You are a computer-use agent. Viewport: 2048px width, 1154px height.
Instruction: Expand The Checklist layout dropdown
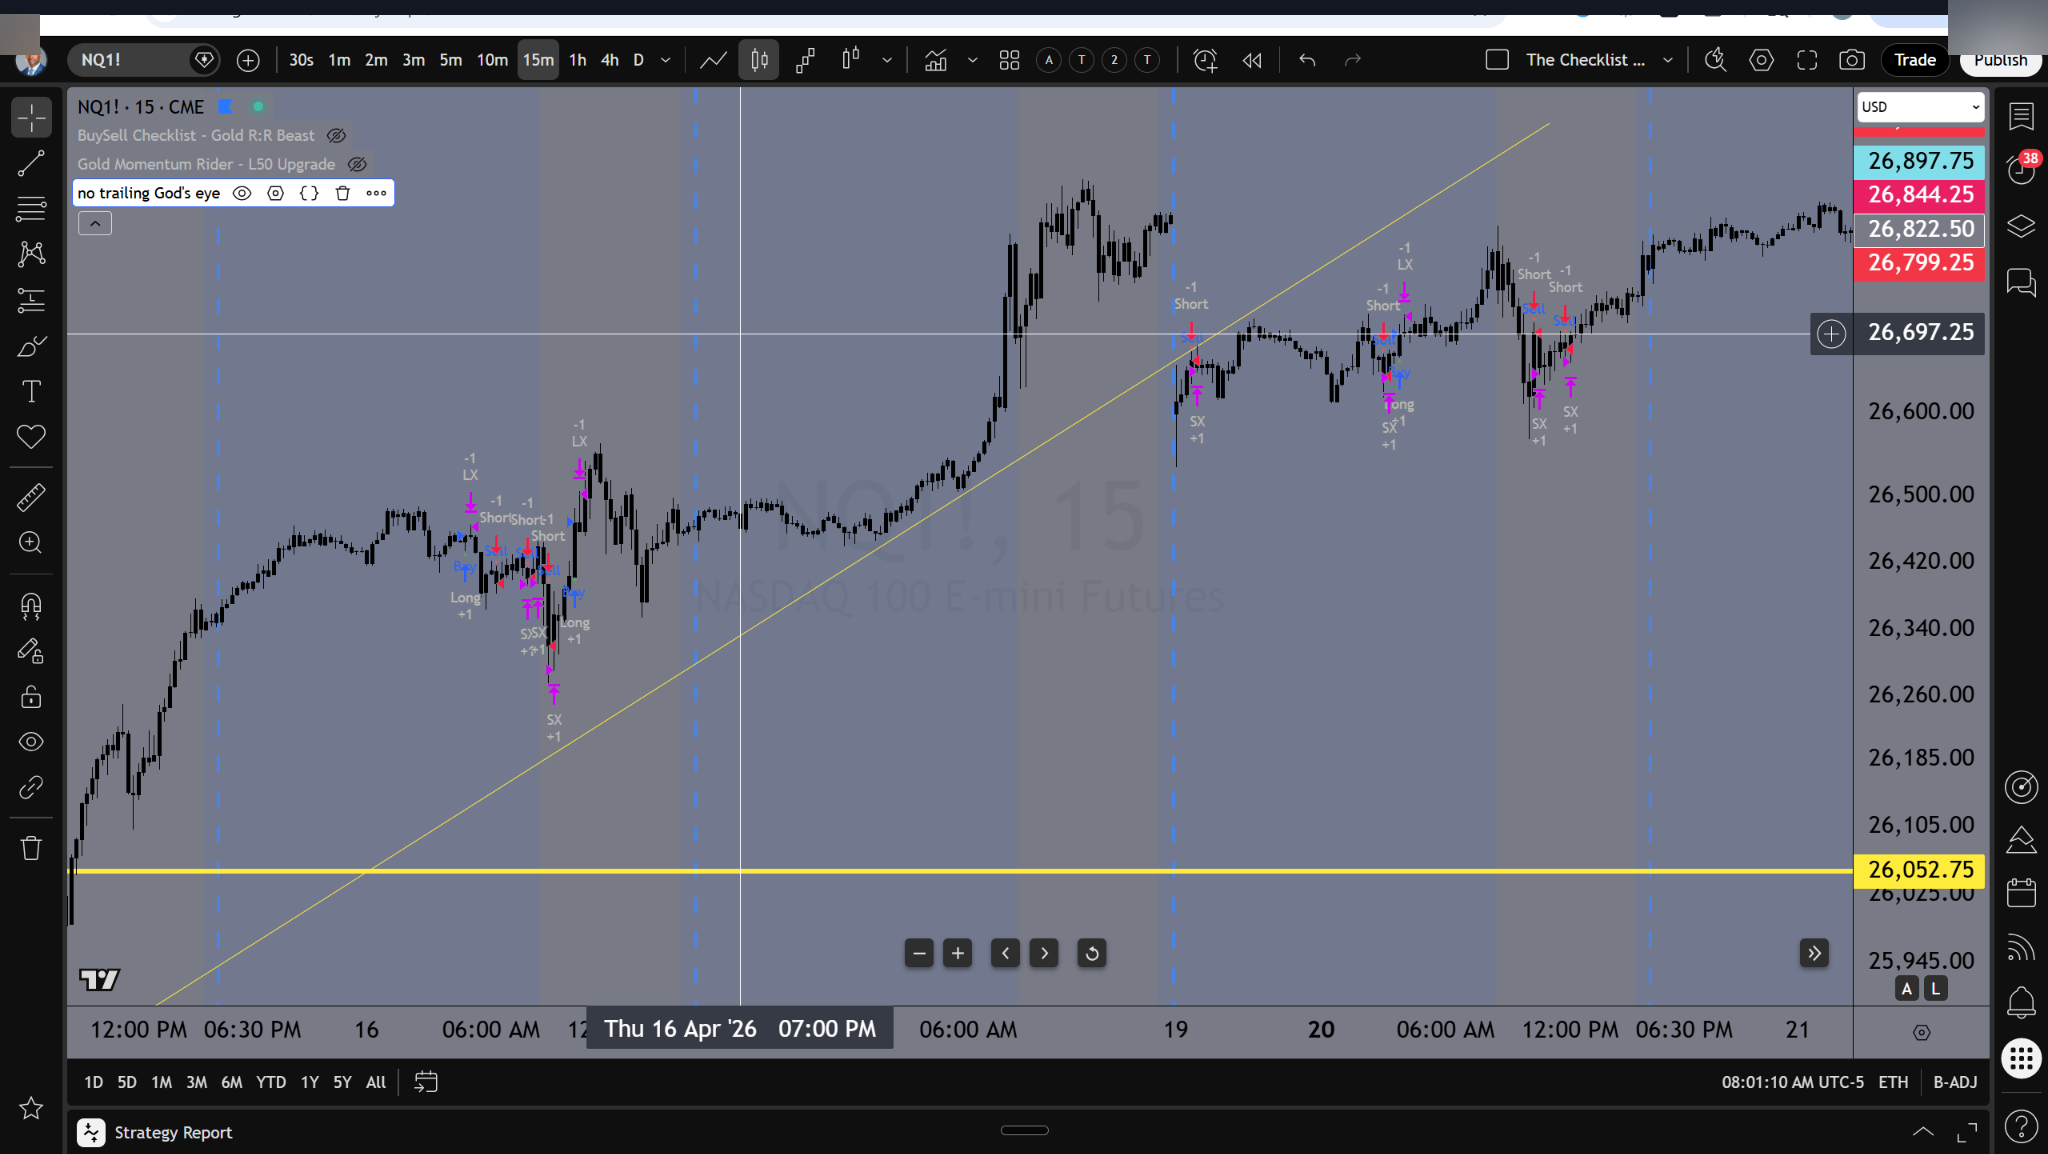[x=1668, y=60]
